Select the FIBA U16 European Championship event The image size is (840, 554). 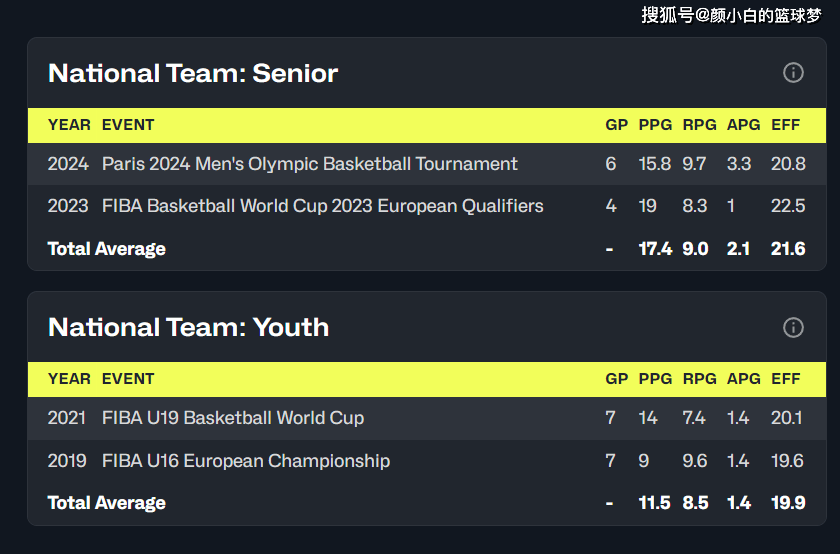click(x=245, y=461)
